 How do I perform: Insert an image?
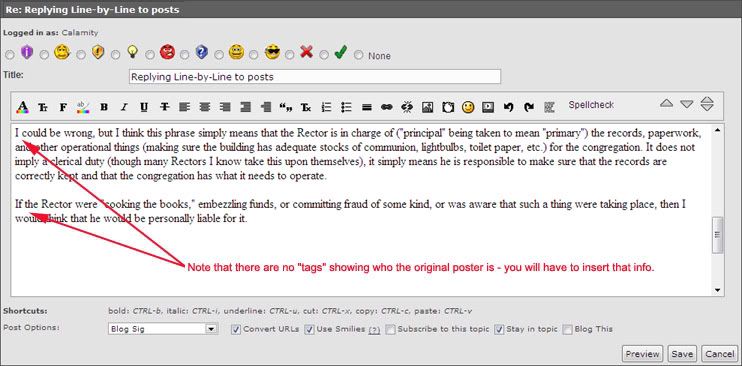point(427,107)
